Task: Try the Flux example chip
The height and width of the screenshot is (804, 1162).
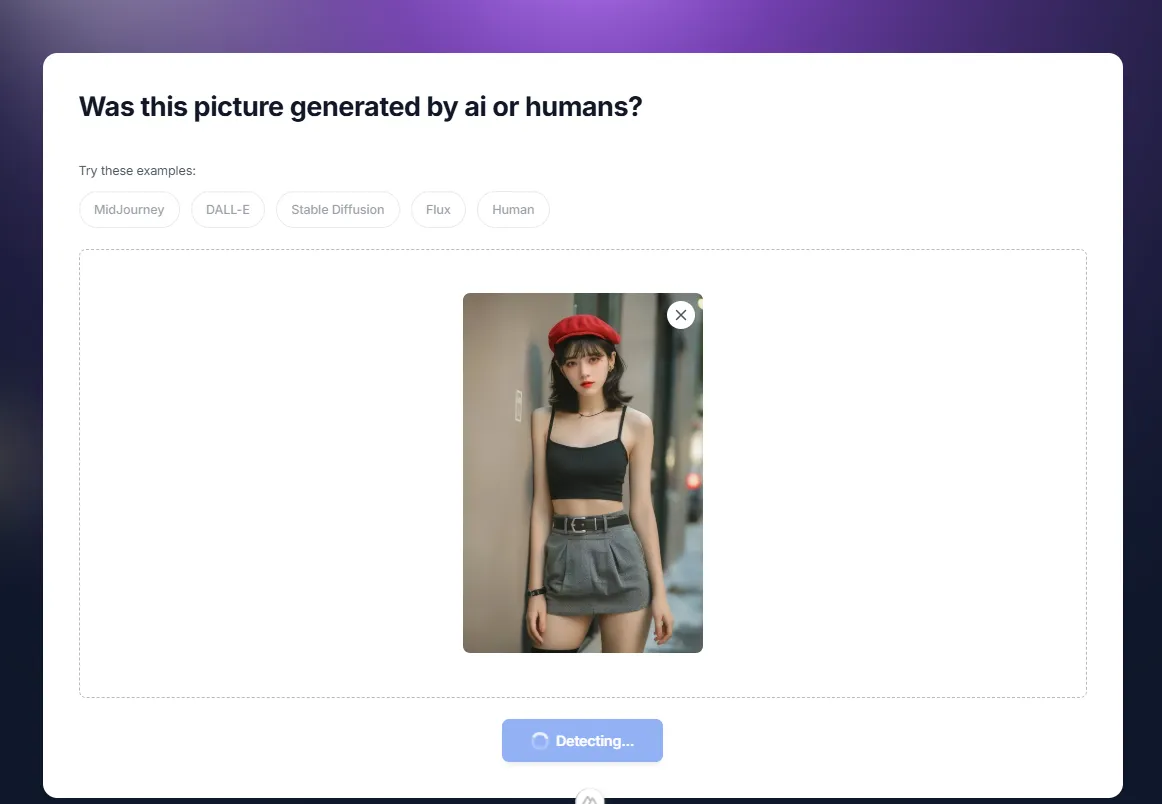Action: click(438, 210)
